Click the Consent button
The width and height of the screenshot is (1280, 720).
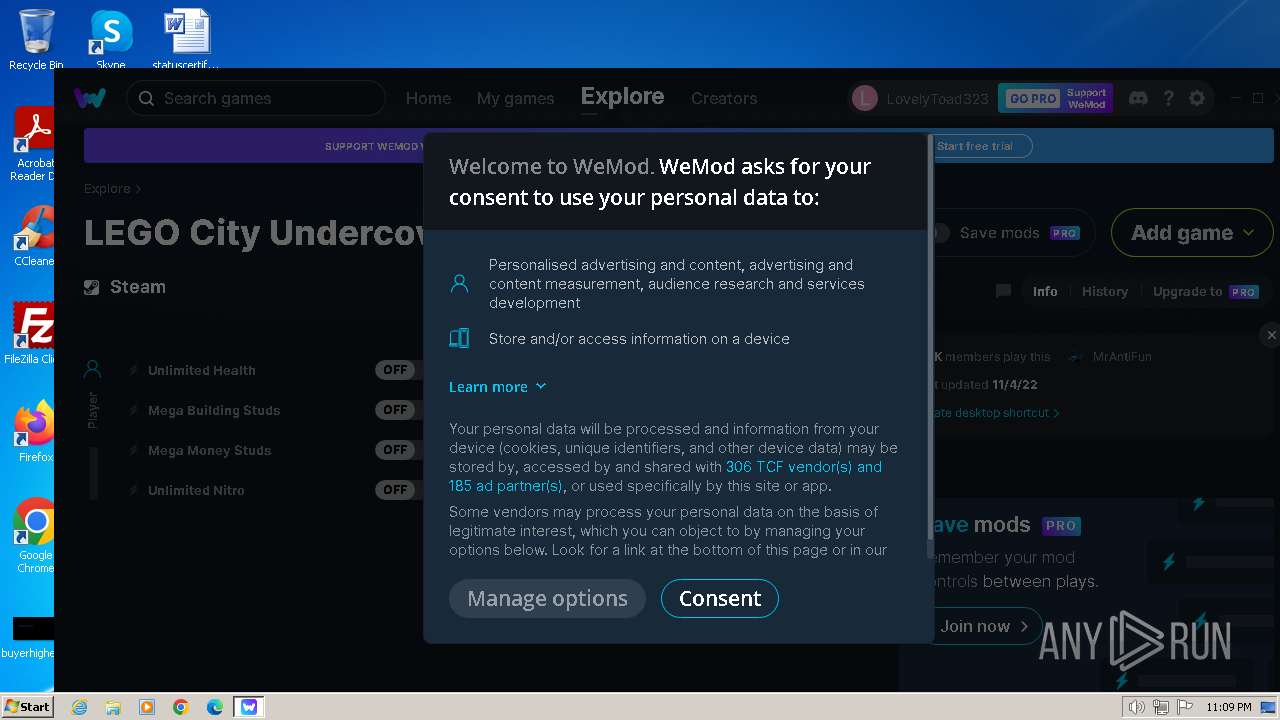[x=720, y=598]
